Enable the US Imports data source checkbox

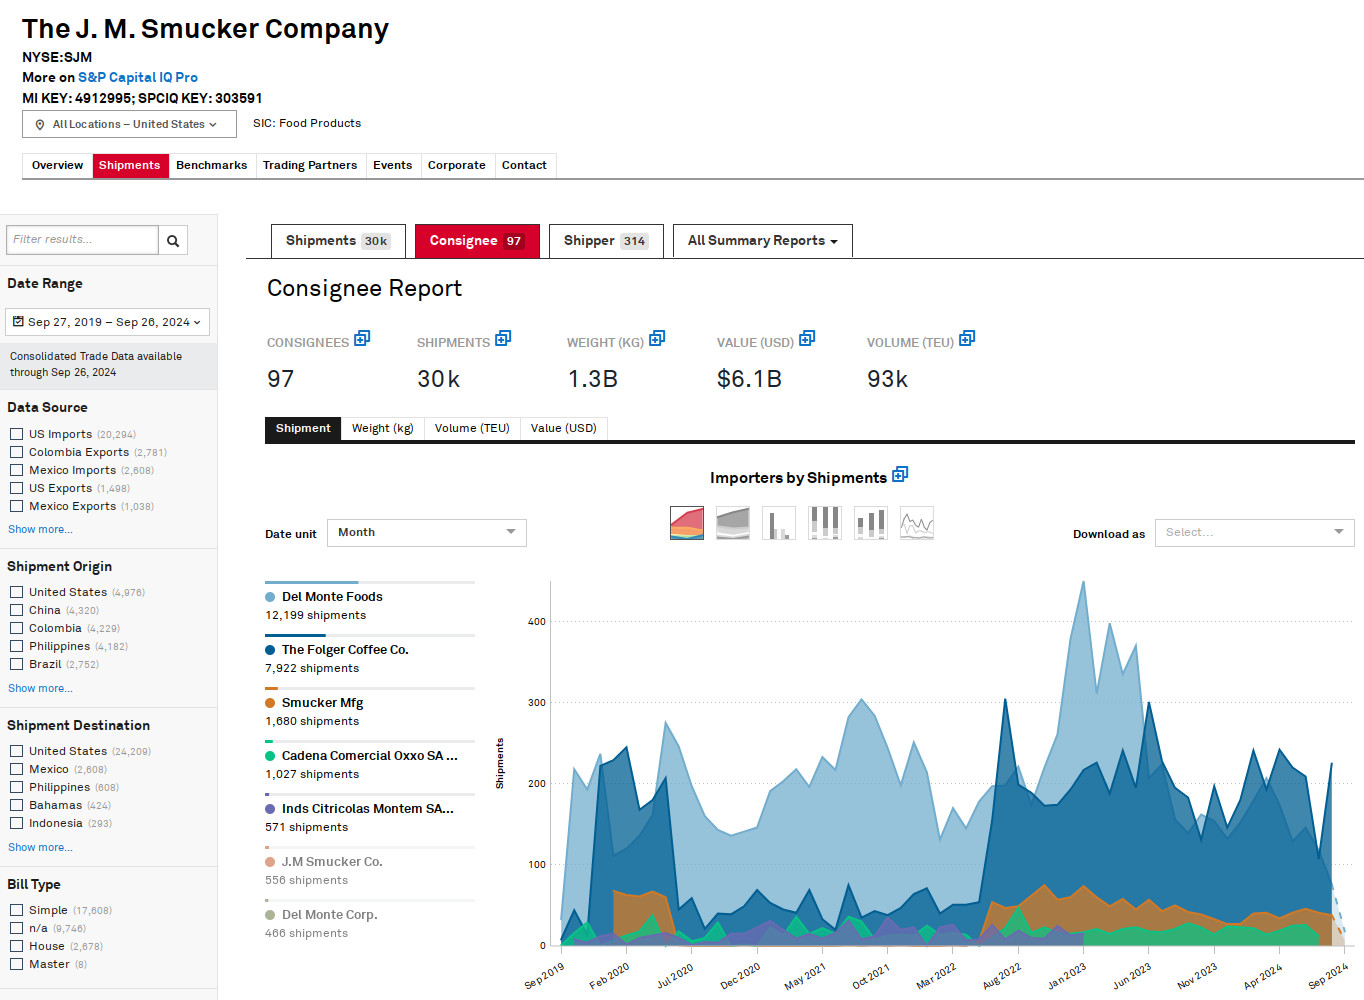(x=16, y=433)
